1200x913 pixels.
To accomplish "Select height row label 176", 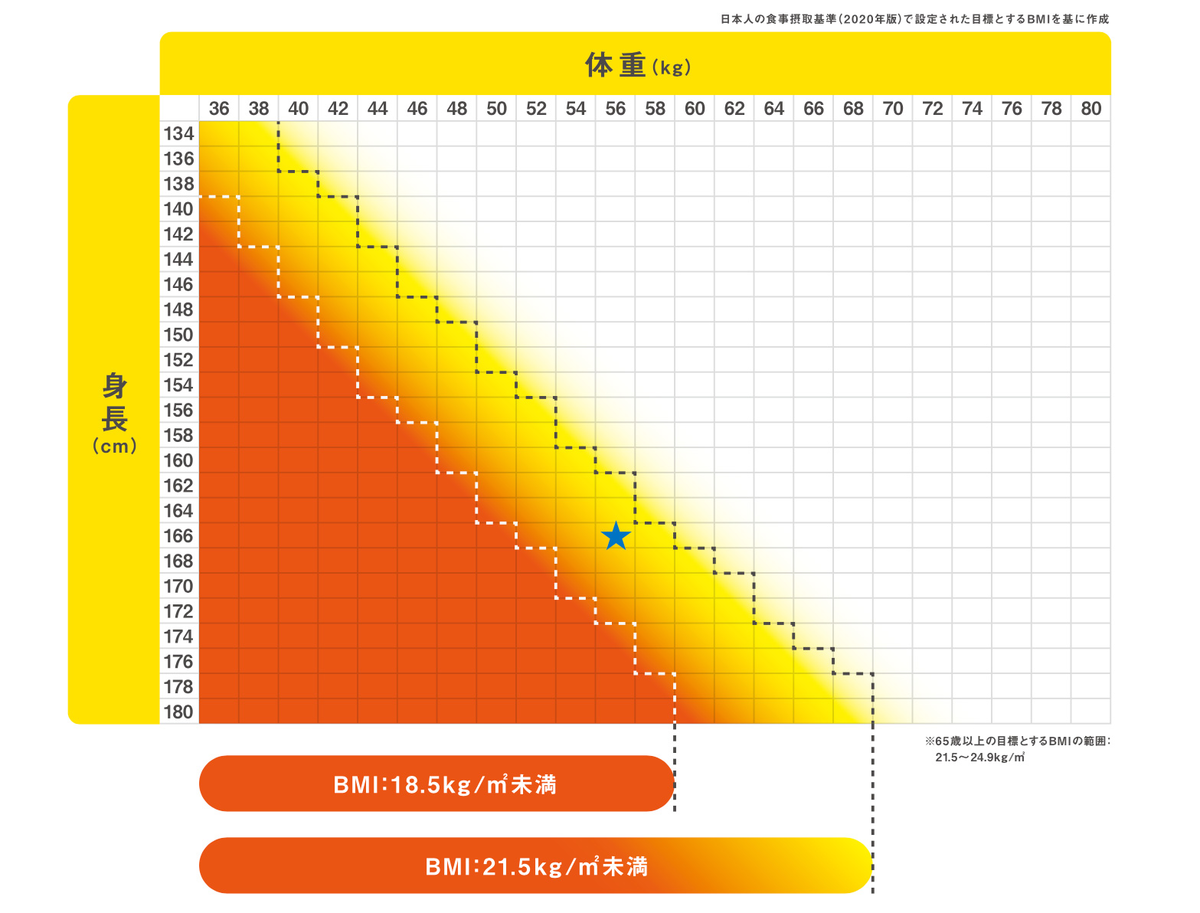I will click(179, 661).
